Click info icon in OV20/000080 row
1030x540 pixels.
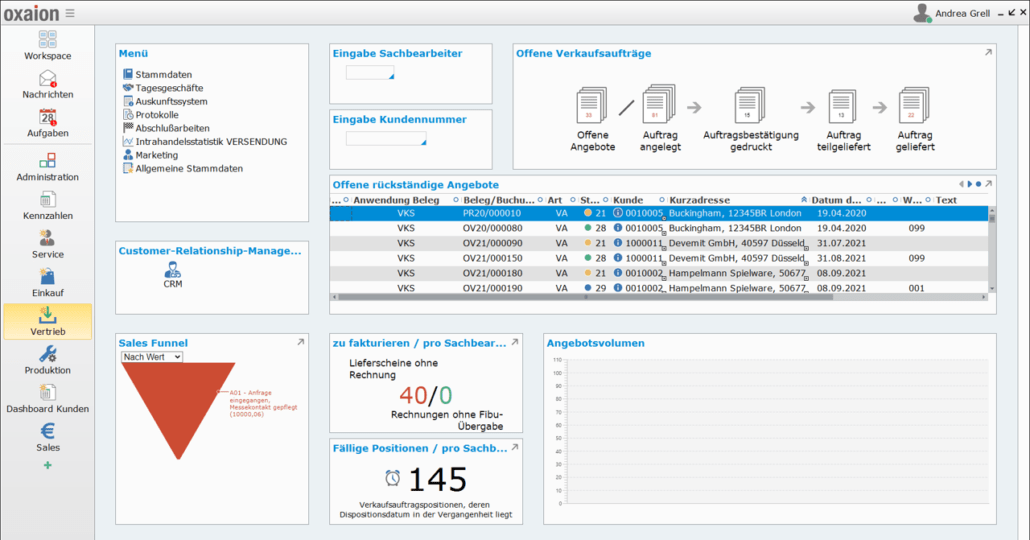click(x=617, y=228)
